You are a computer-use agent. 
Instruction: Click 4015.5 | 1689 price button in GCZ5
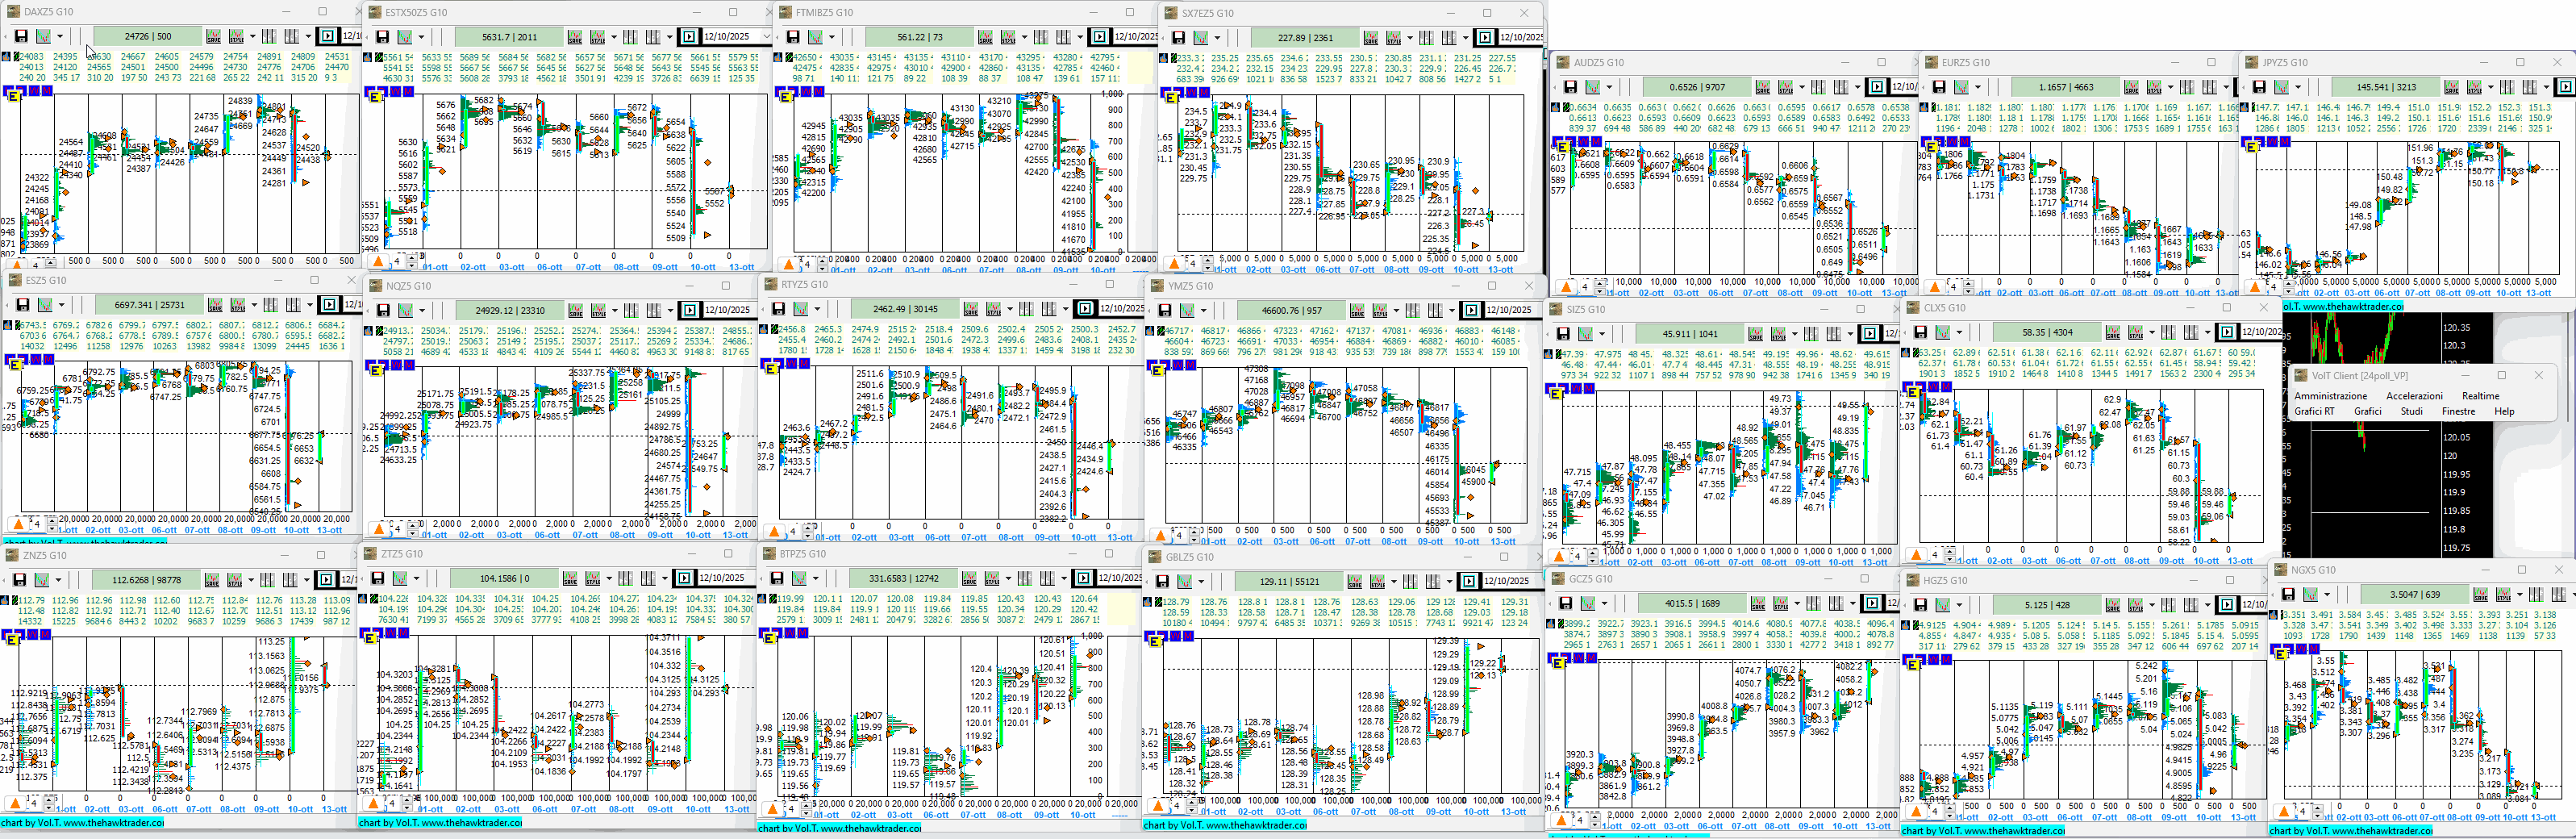point(1692,604)
